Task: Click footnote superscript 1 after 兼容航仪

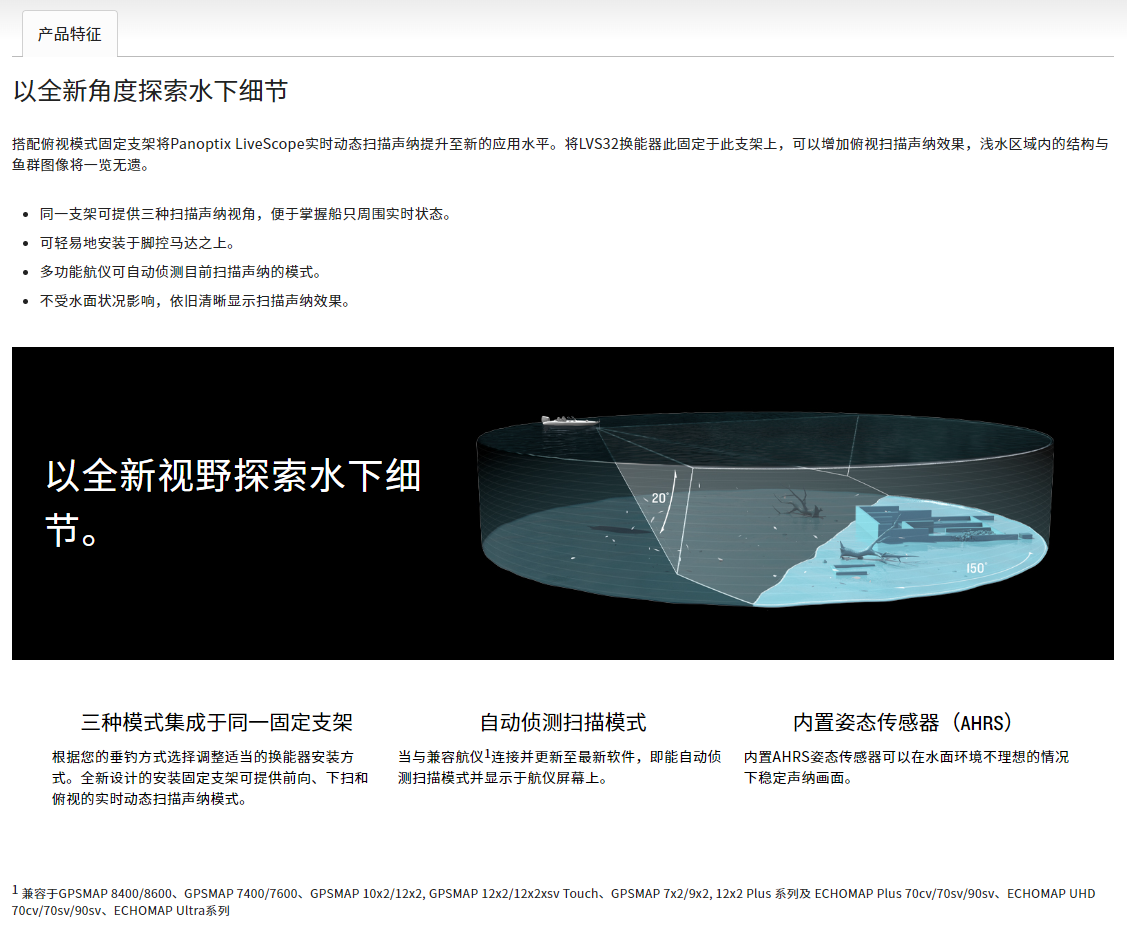Action: click(487, 754)
